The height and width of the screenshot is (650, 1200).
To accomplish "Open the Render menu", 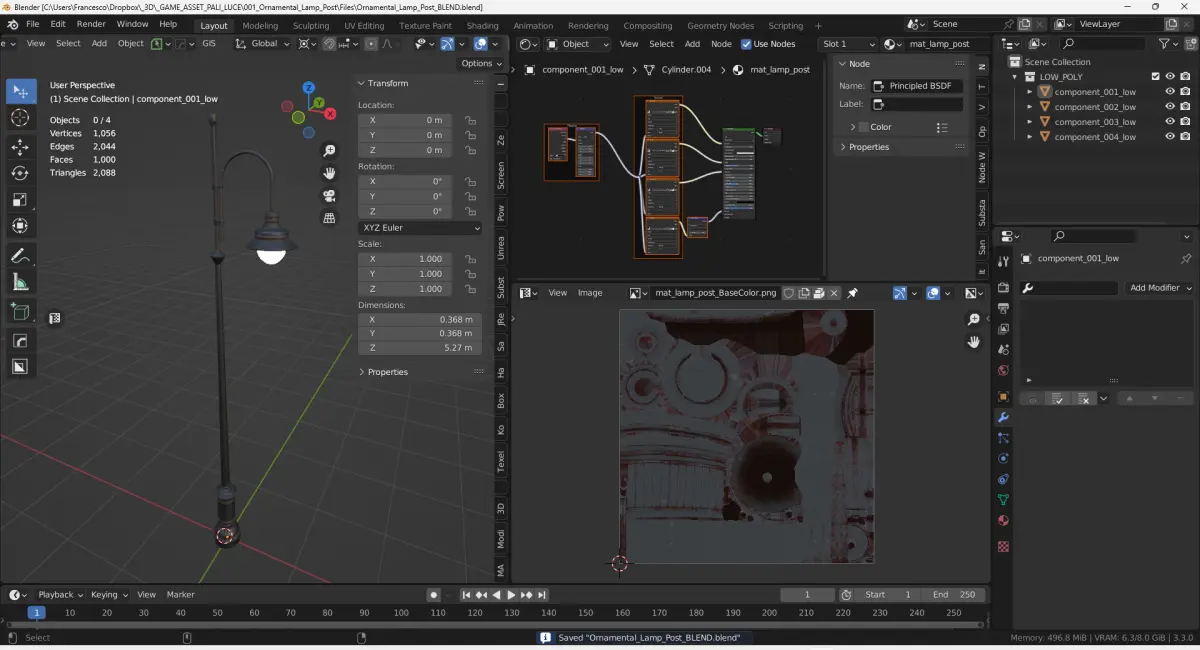I will (91, 24).
